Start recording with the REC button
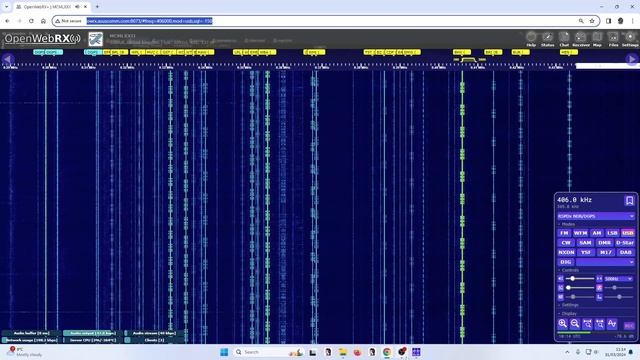 click(629, 325)
